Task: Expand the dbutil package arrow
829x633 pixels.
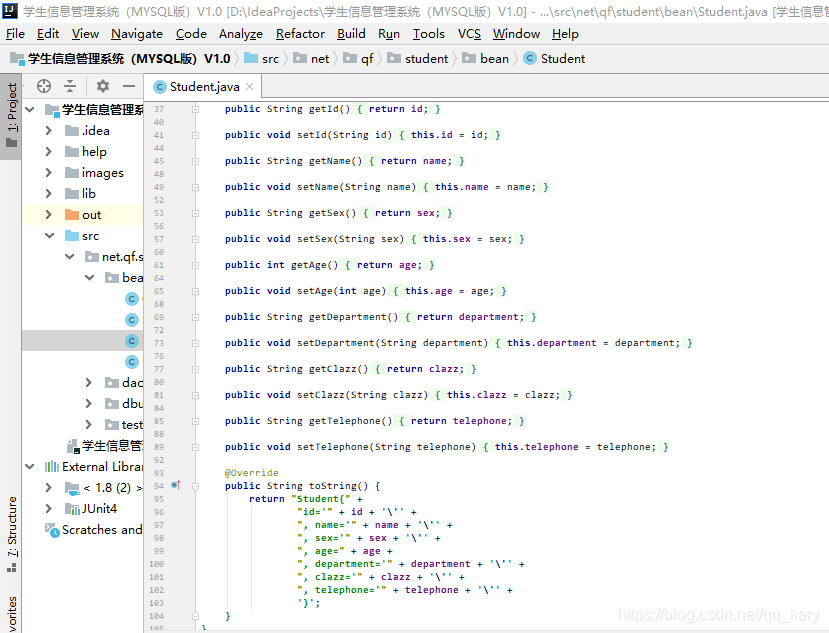Action: coord(89,403)
